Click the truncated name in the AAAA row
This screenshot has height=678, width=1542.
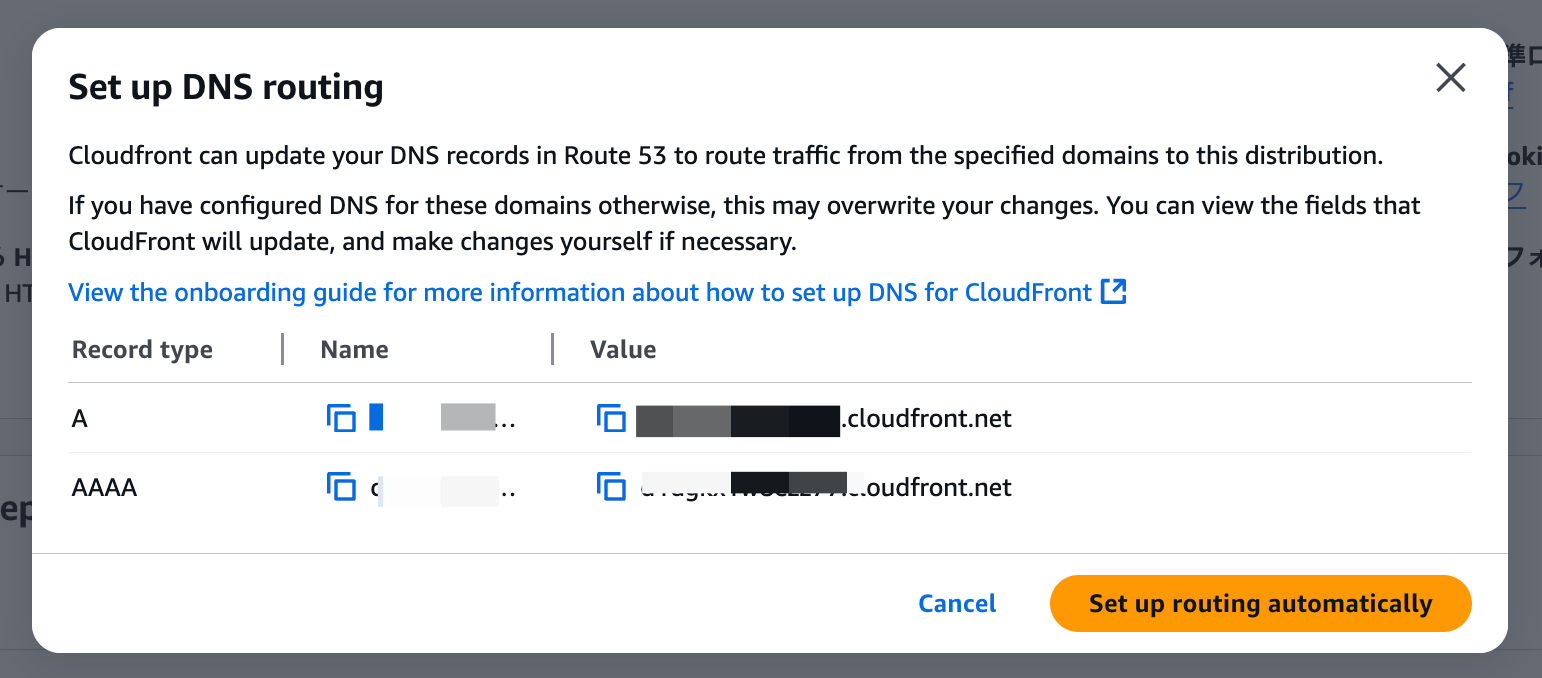click(x=442, y=487)
